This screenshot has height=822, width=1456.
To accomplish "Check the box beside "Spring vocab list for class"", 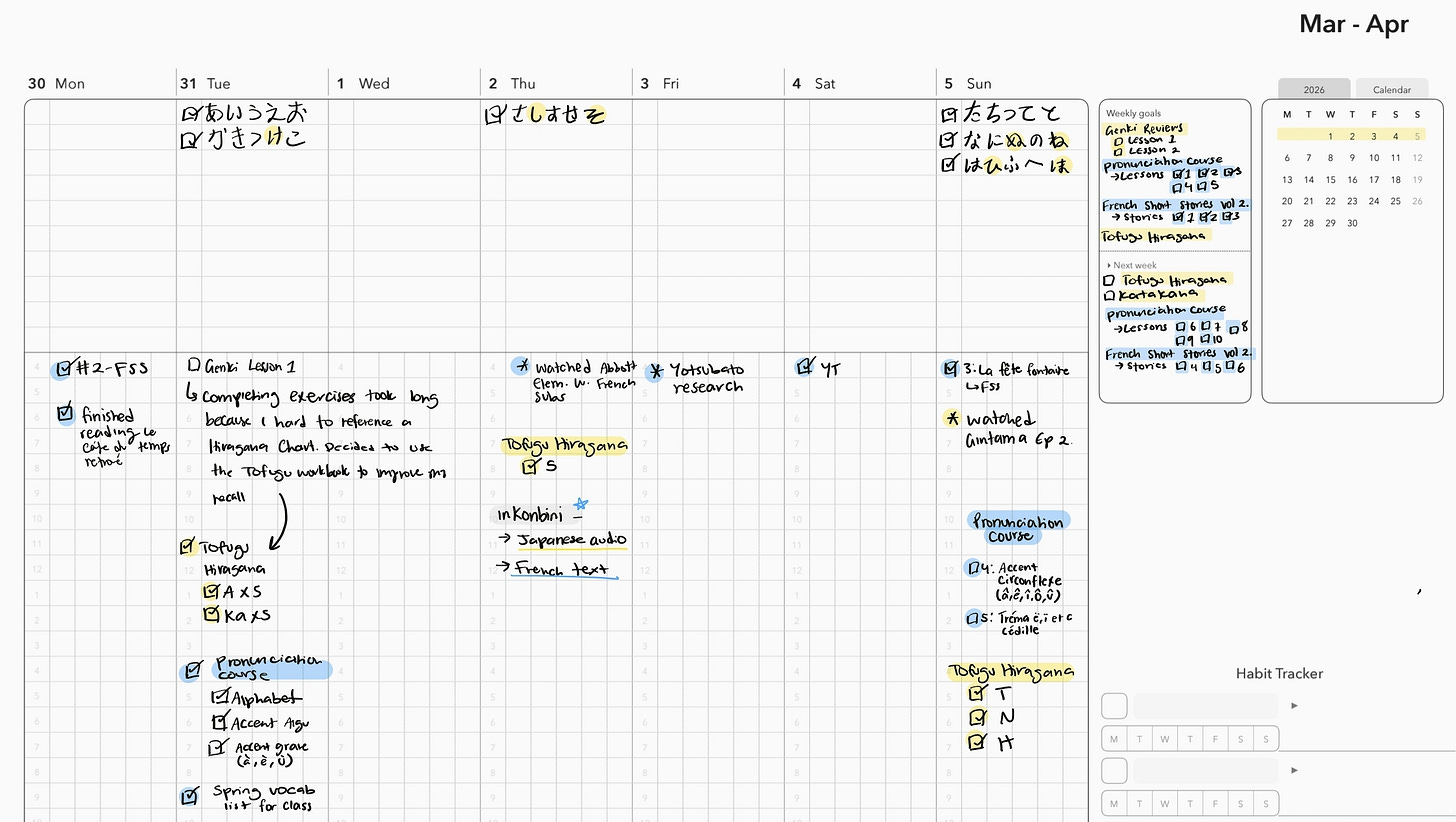I will click(190, 796).
